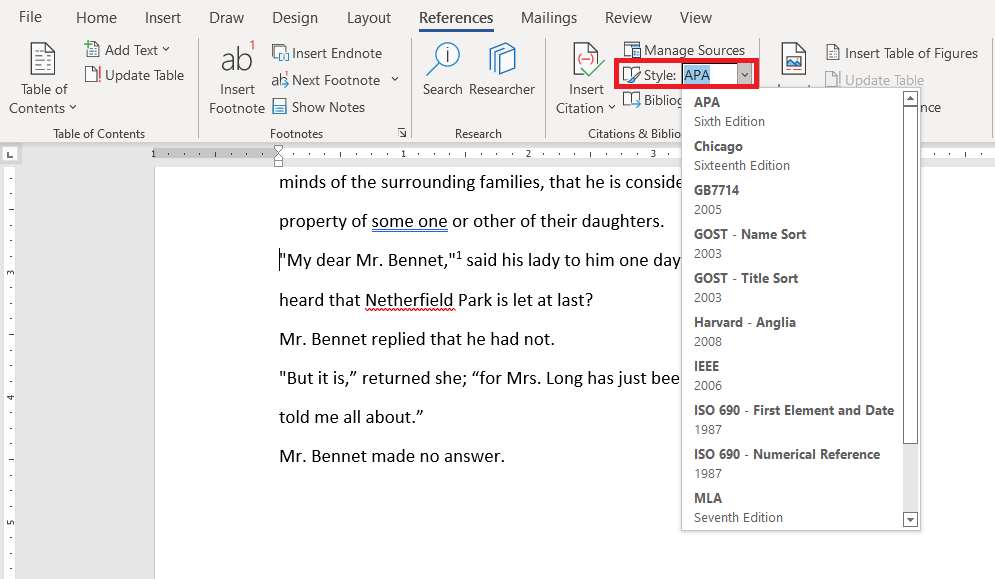Go to Next Footnote

(326, 80)
